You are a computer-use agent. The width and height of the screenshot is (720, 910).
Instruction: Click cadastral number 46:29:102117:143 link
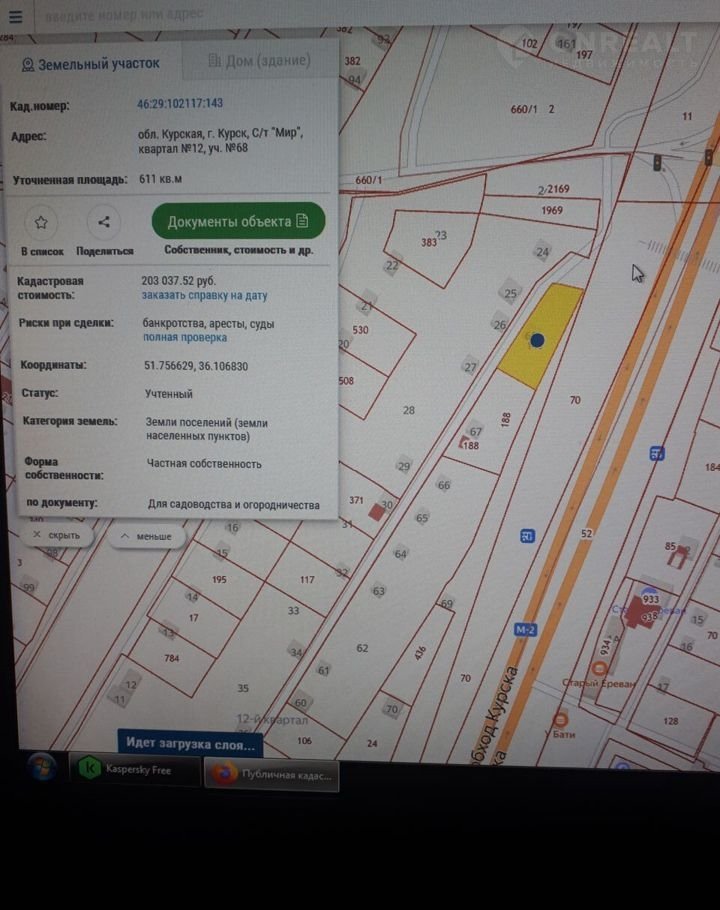[x=180, y=104]
